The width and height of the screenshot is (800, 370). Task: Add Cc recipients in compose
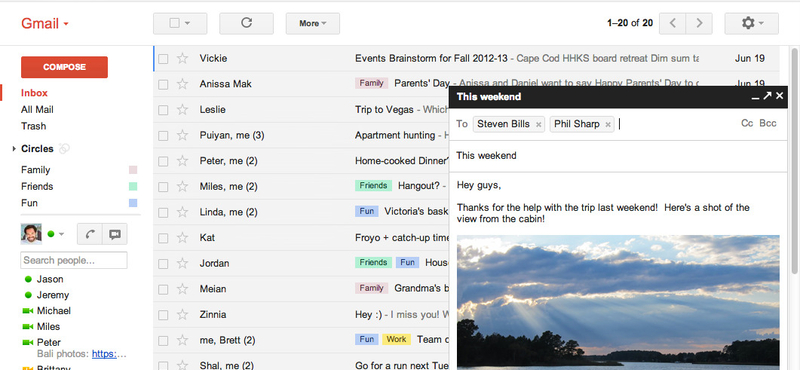tap(747, 124)
